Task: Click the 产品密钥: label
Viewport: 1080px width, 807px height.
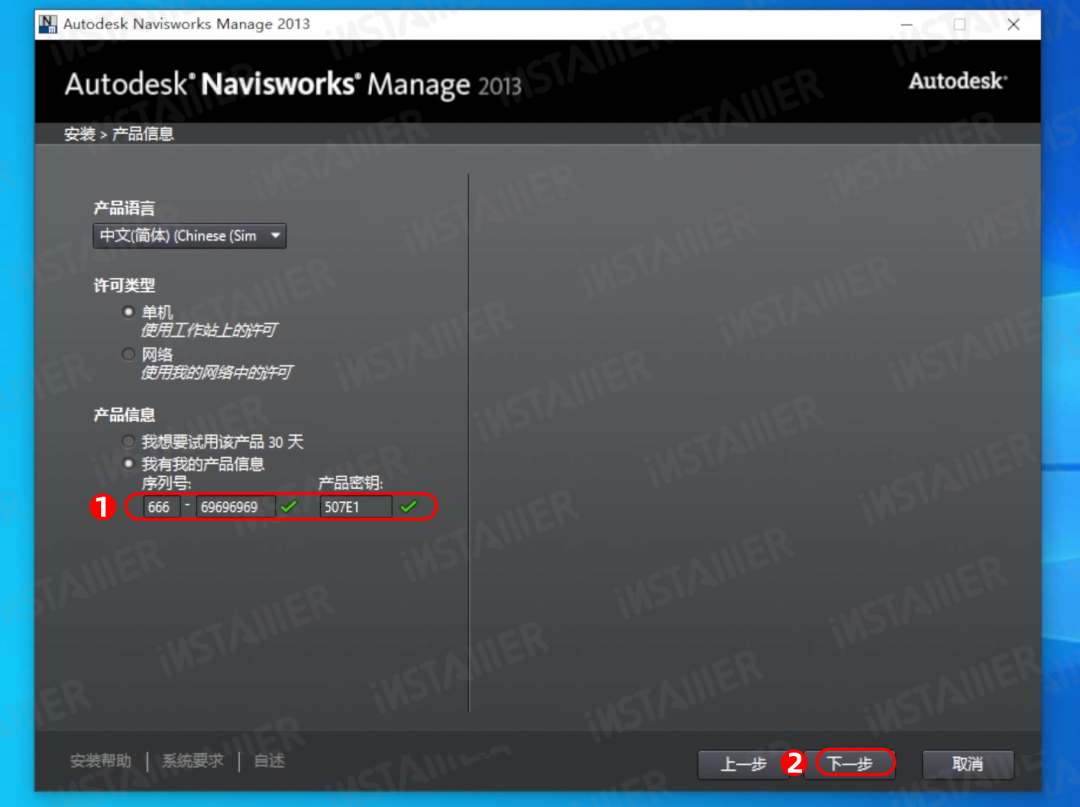Action: tap(351, 483)
